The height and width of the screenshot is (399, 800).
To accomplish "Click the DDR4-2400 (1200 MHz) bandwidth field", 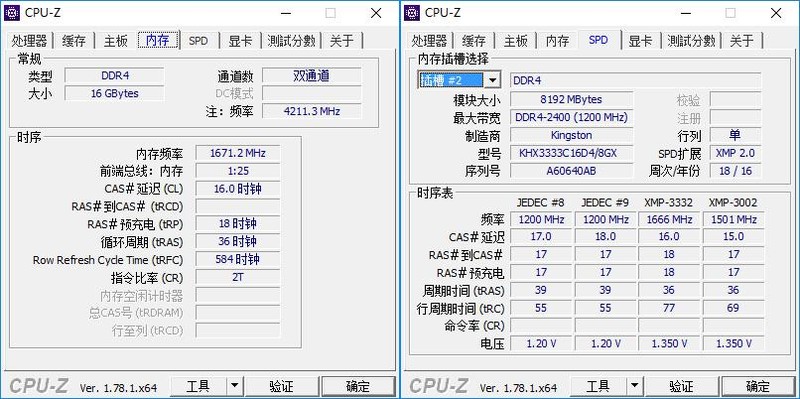I will tap(571, 117).
